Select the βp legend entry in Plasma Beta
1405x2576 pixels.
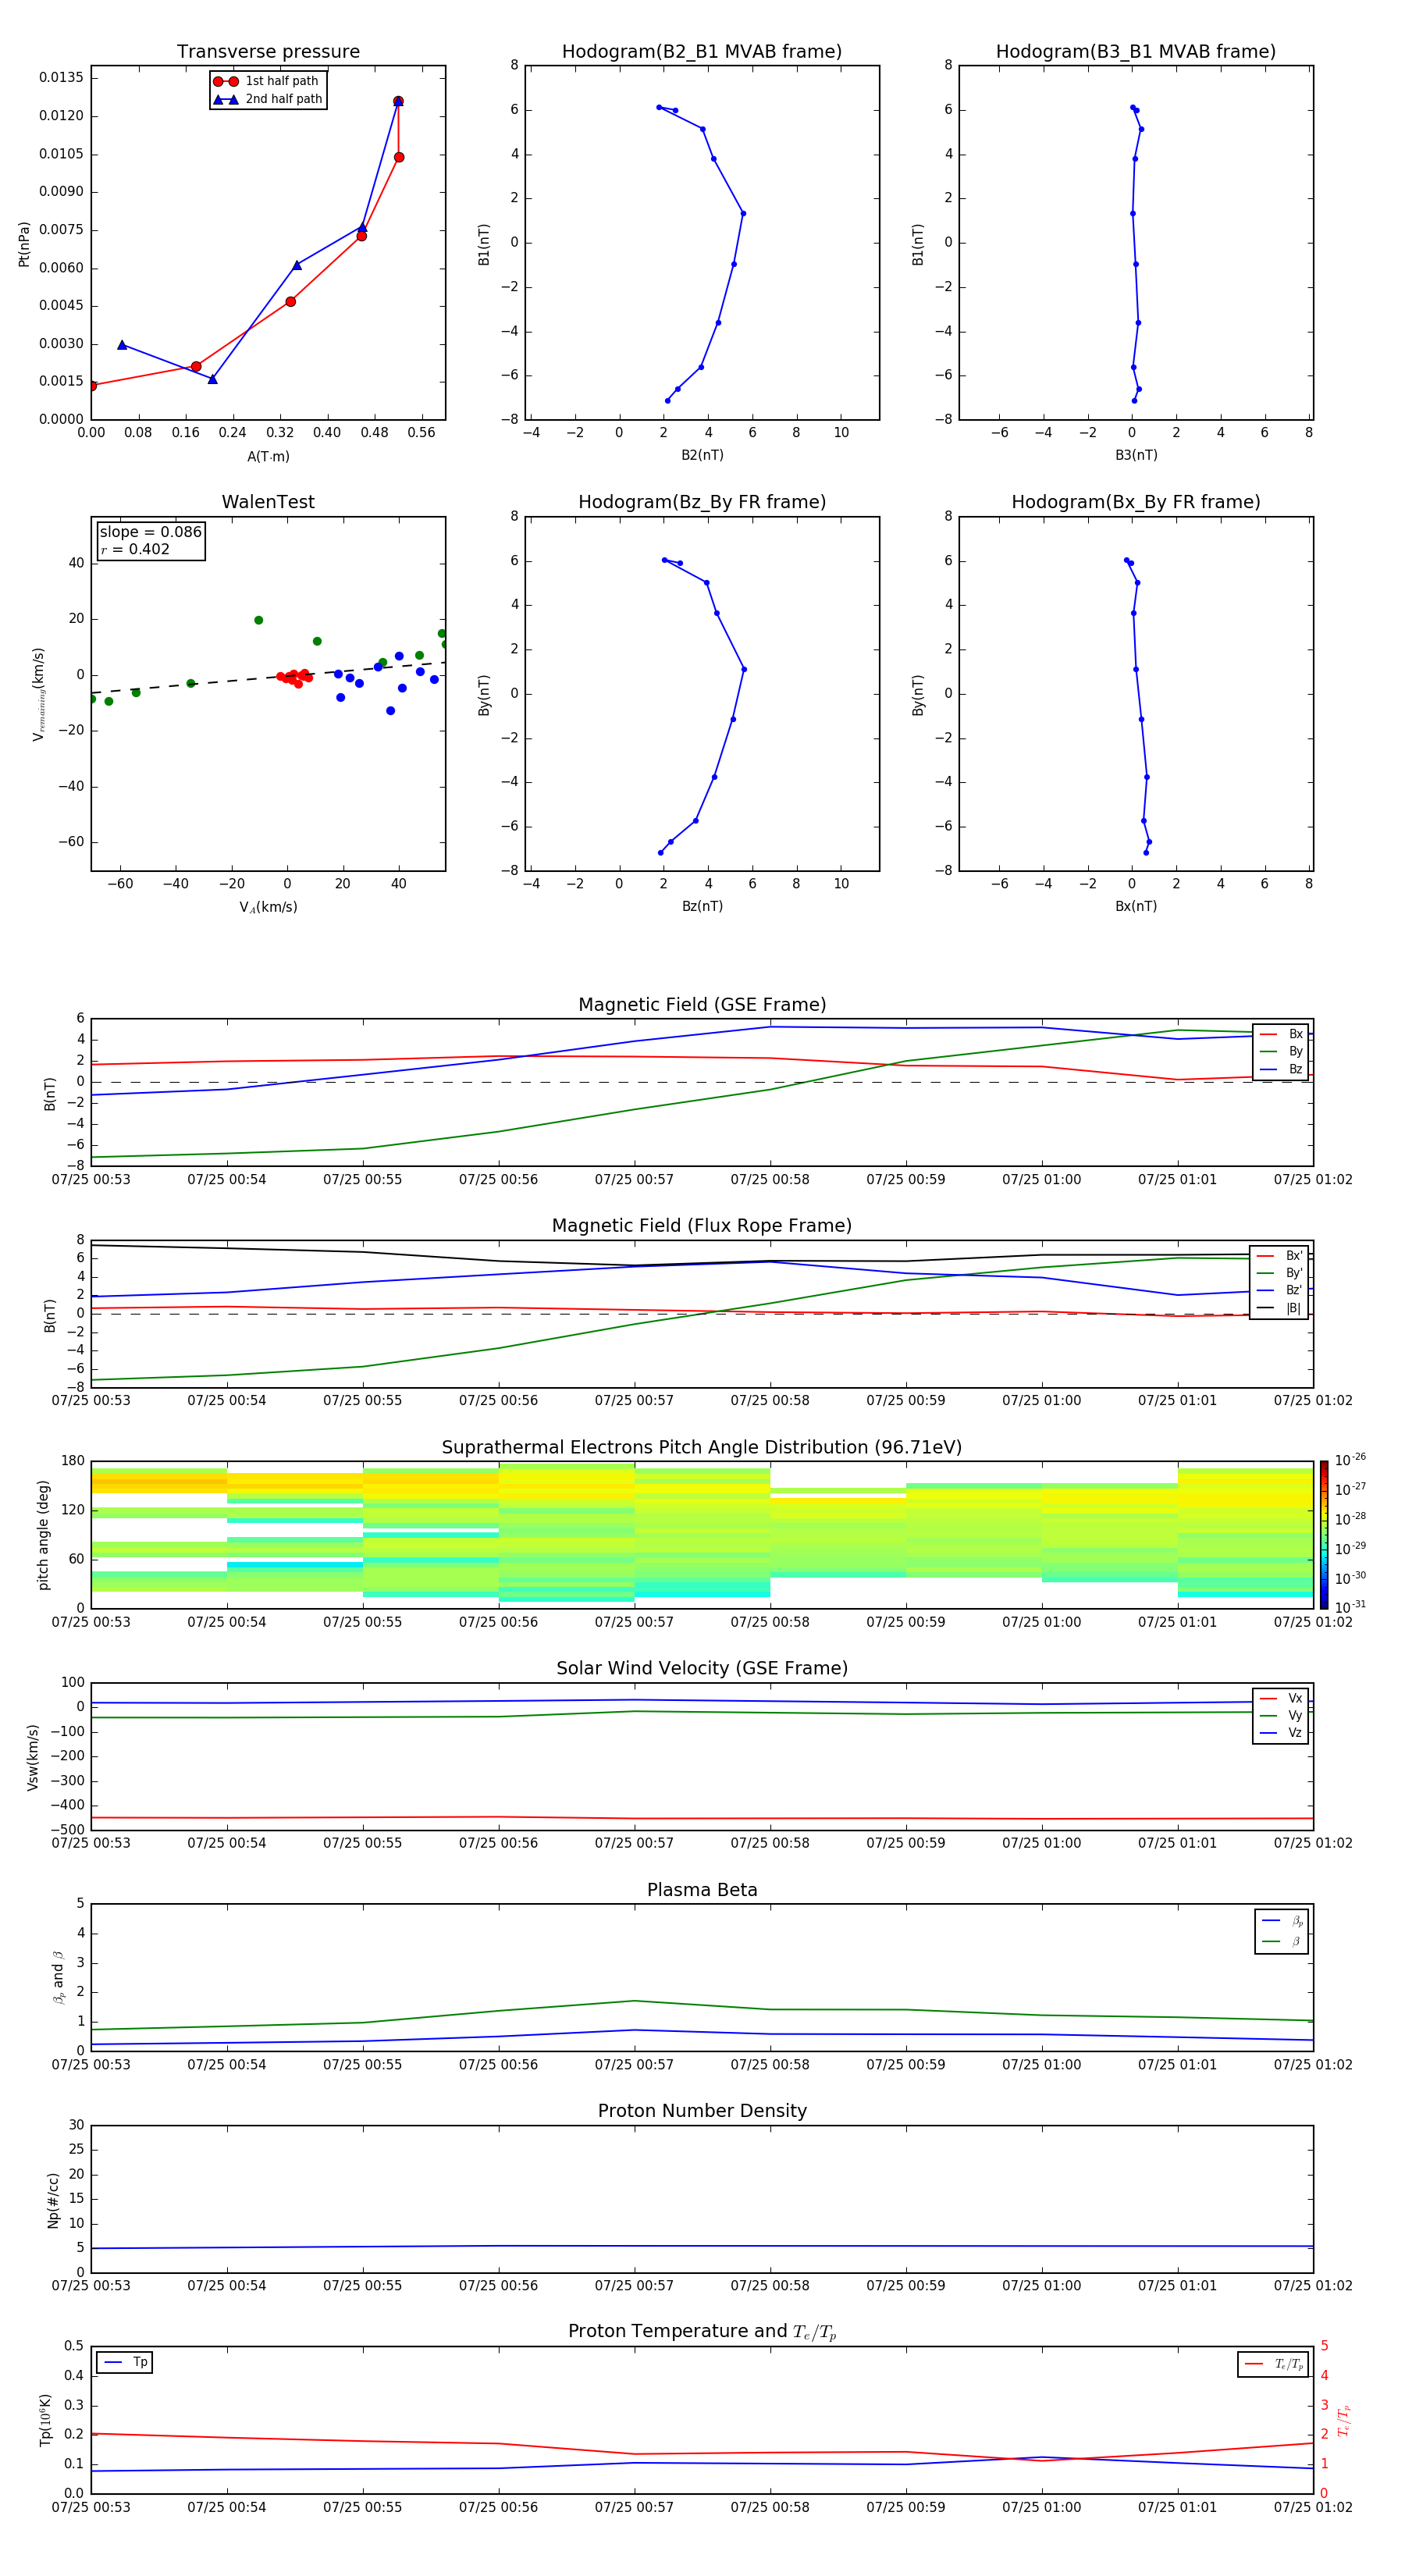pos(1282,1921)
